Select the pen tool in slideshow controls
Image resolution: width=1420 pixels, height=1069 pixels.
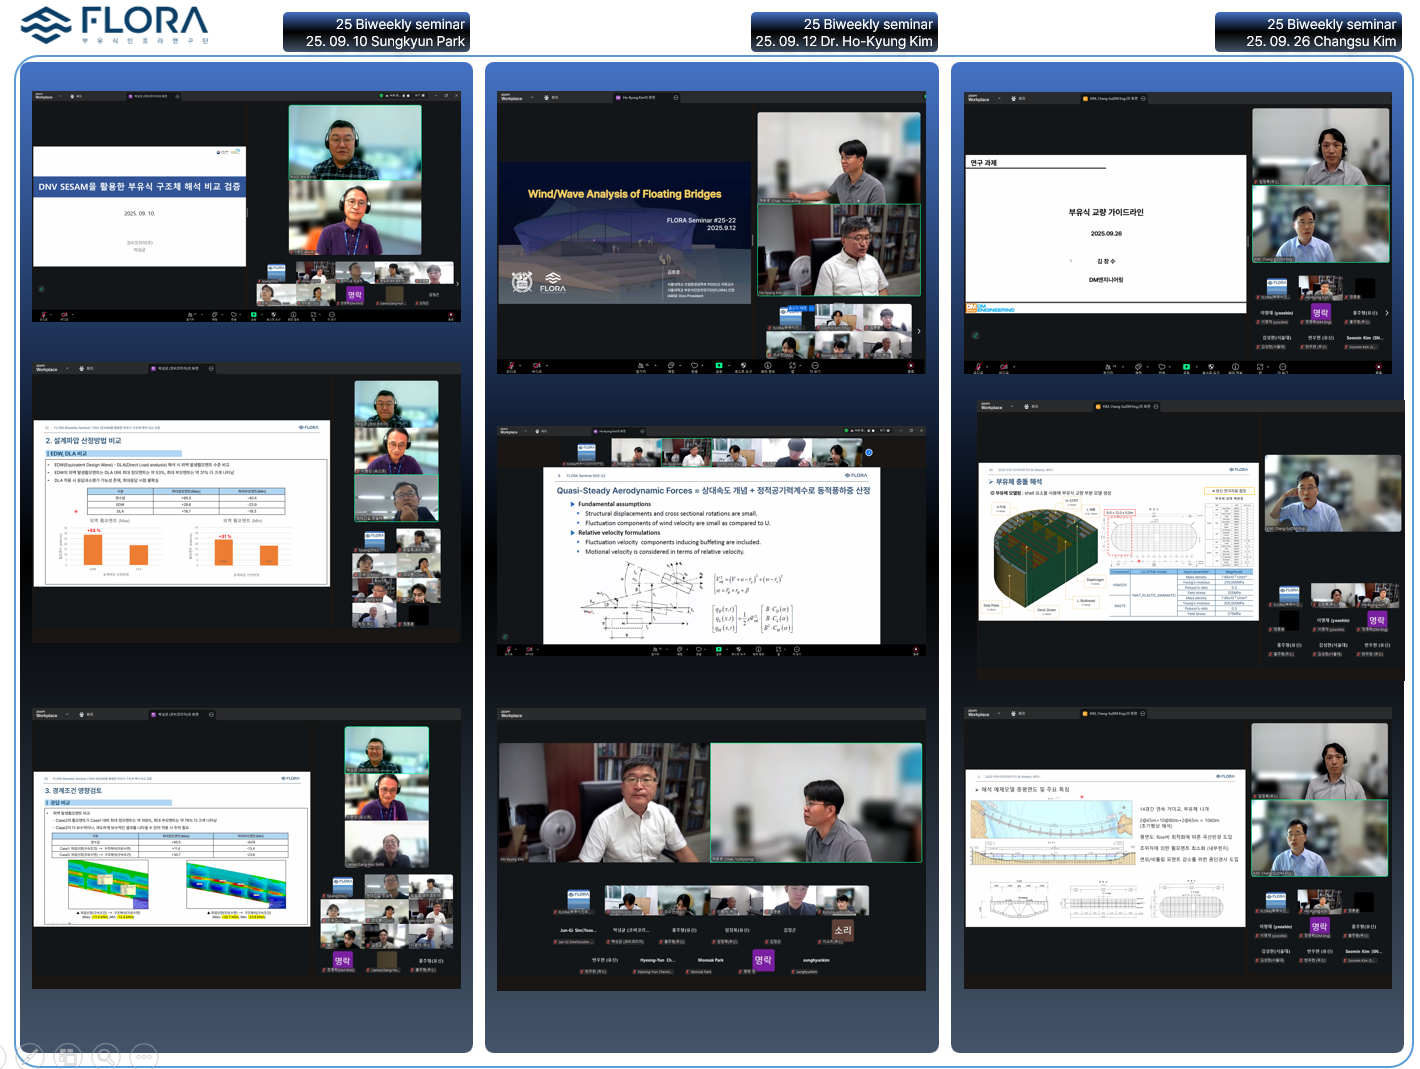[x=30, y=1055]
